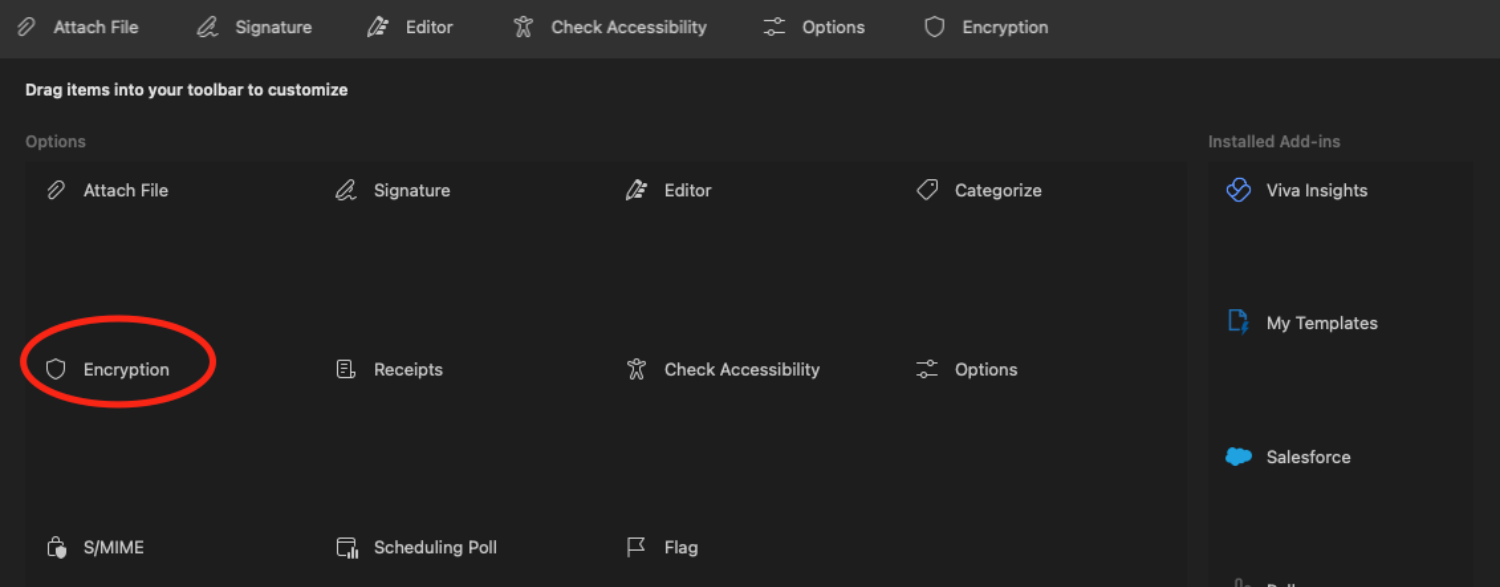Click the Receipts icon
The image size is (1500, 587).
point(345,369)
